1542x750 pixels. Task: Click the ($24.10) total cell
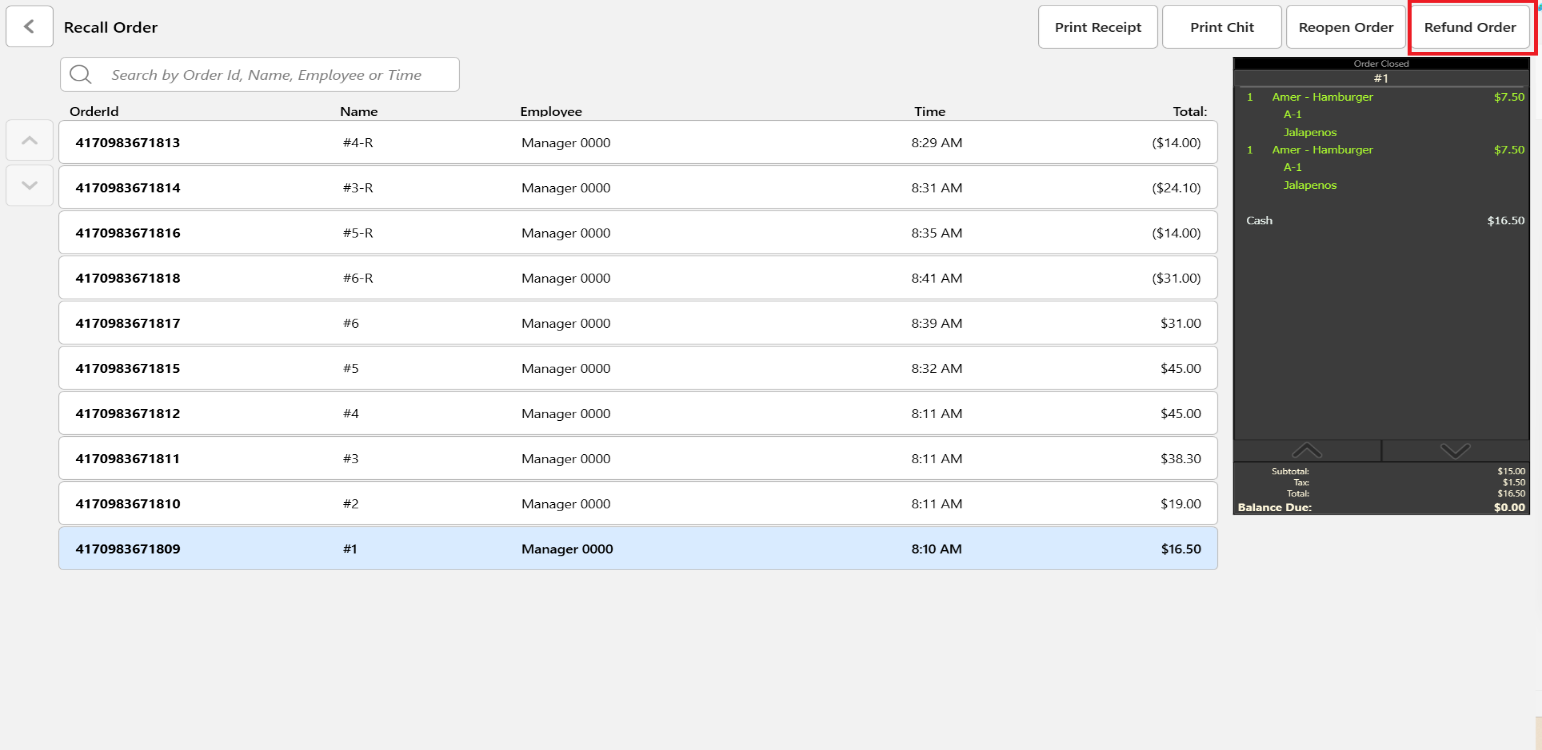(1176, 188)
